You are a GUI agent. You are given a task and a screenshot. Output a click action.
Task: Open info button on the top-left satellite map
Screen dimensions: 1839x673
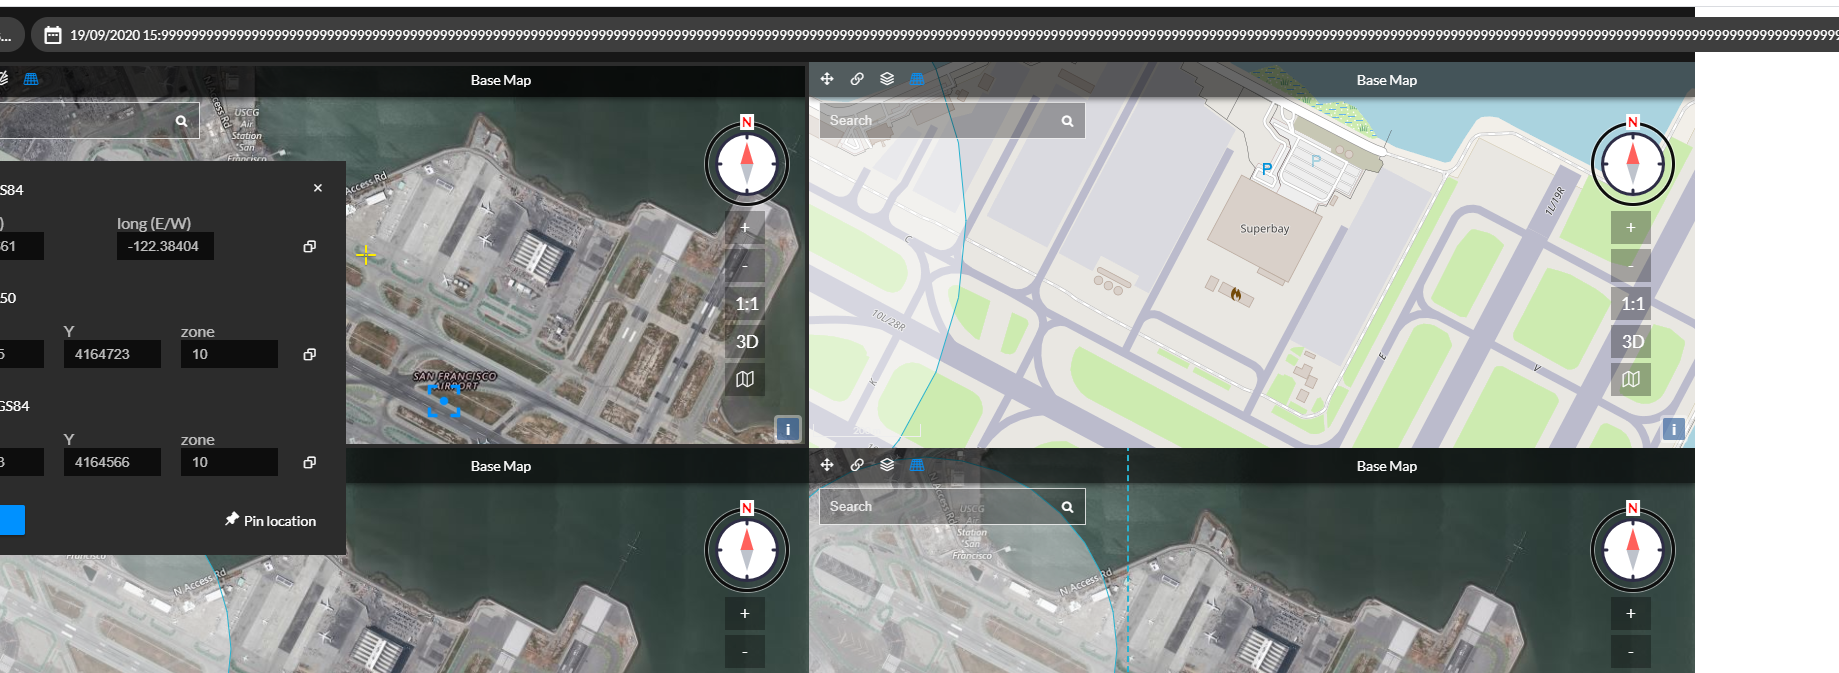787,429
